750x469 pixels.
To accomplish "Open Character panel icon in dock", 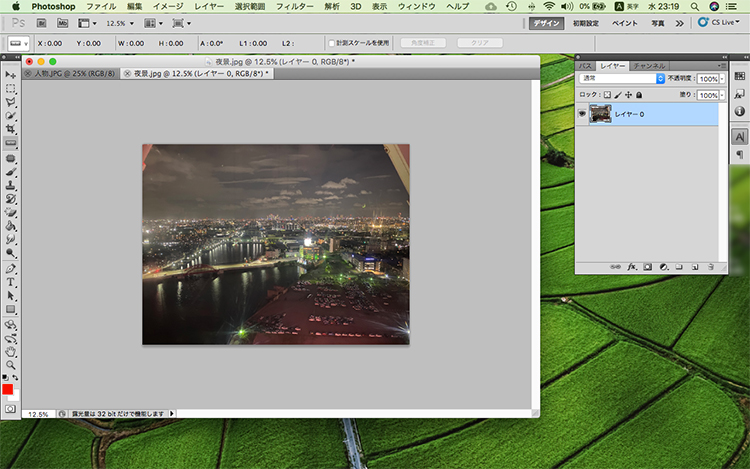I will coord(739,137).
